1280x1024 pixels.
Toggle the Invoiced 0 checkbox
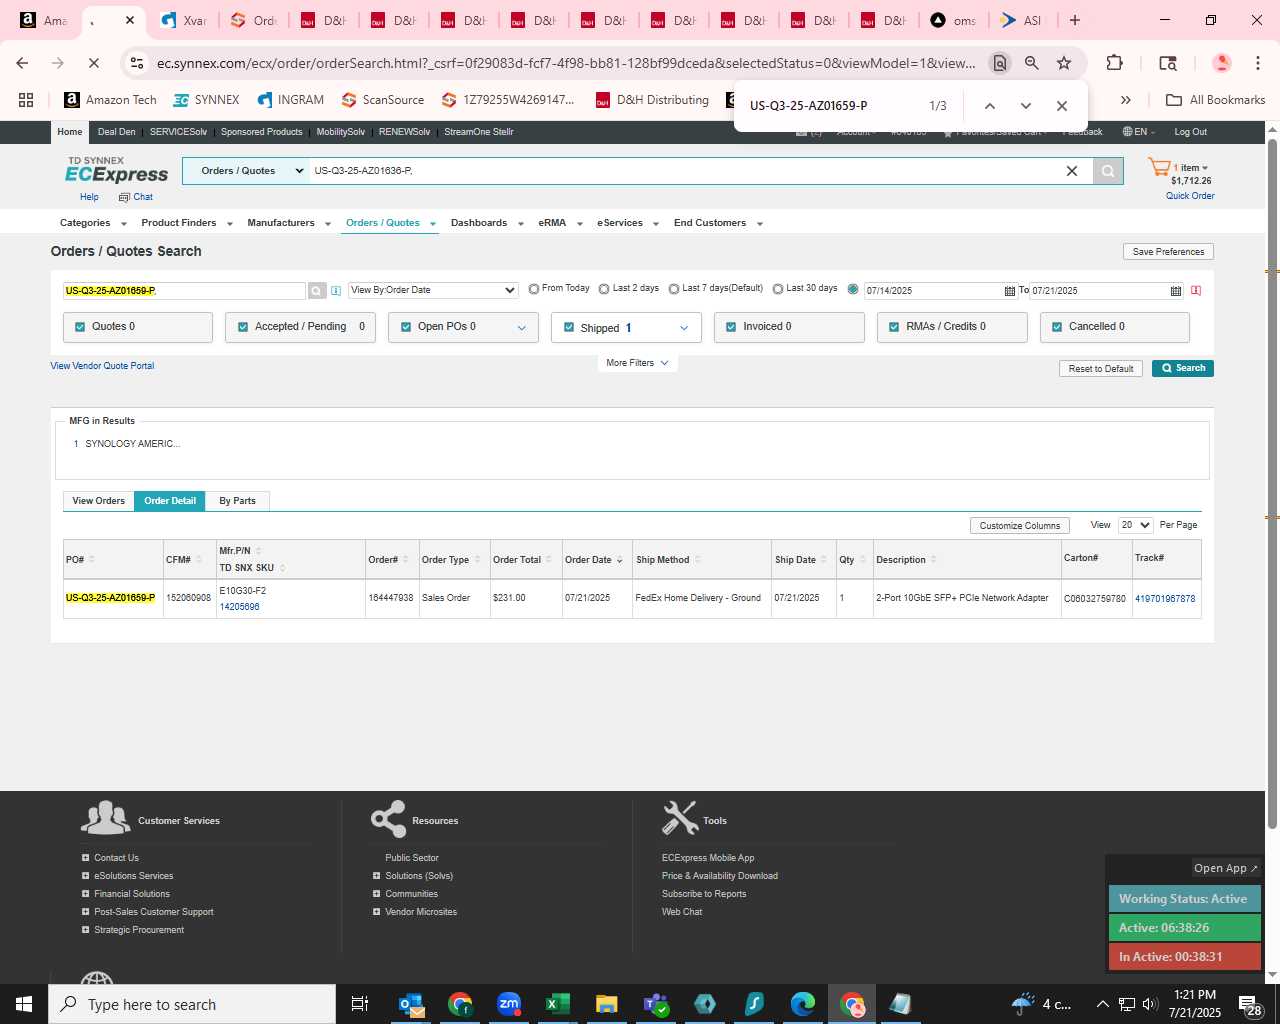tap(731, 327)
